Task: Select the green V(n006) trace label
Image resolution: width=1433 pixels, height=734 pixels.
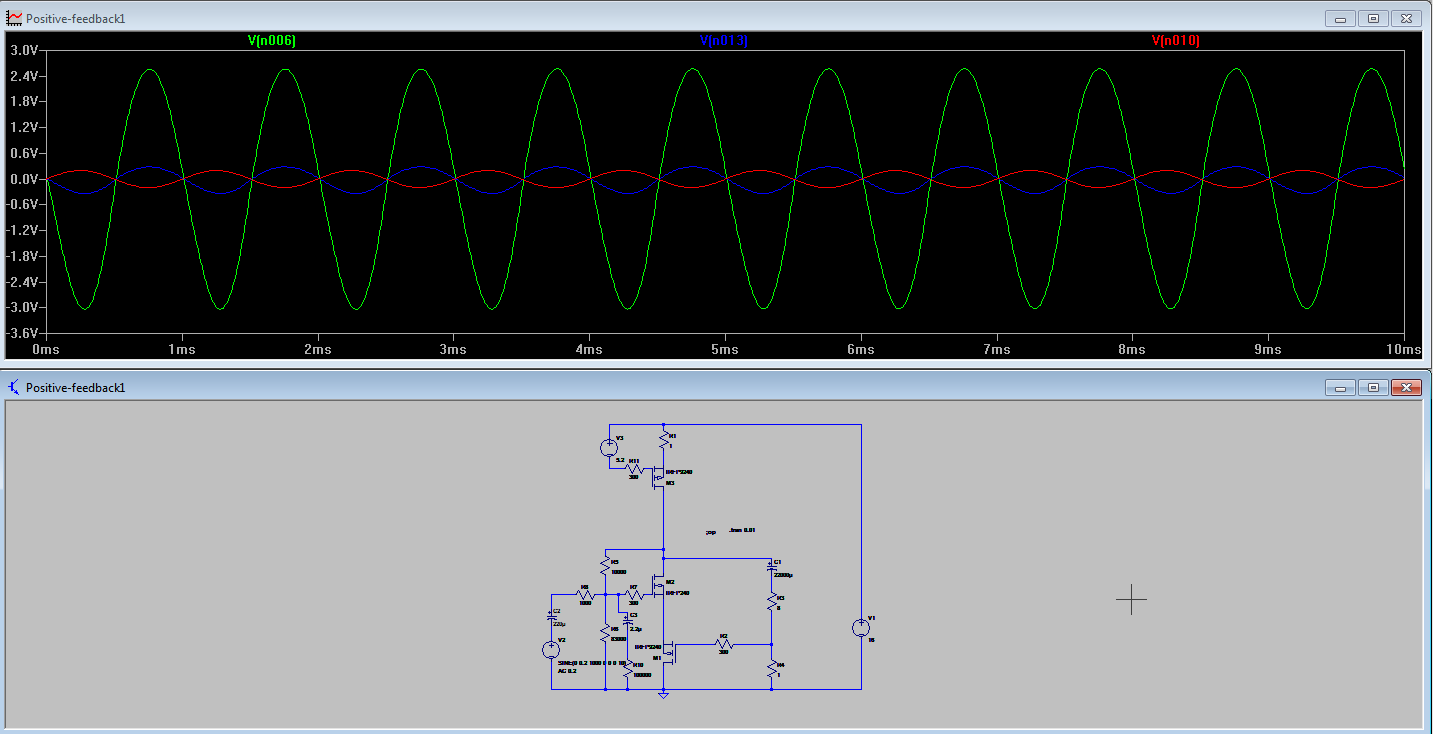Action: coord(272,41)
